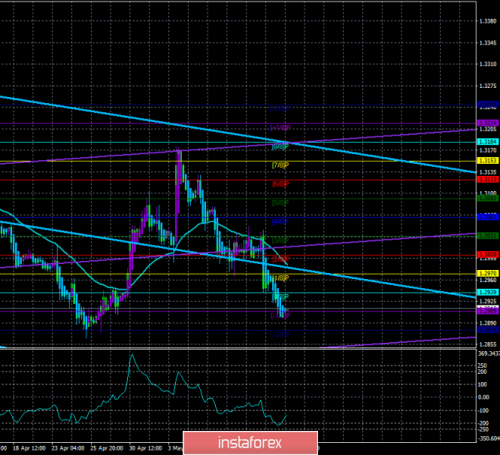Click the 18 Apr 12:00 time label
The image size is (500, 455).
tap(29, 448)
